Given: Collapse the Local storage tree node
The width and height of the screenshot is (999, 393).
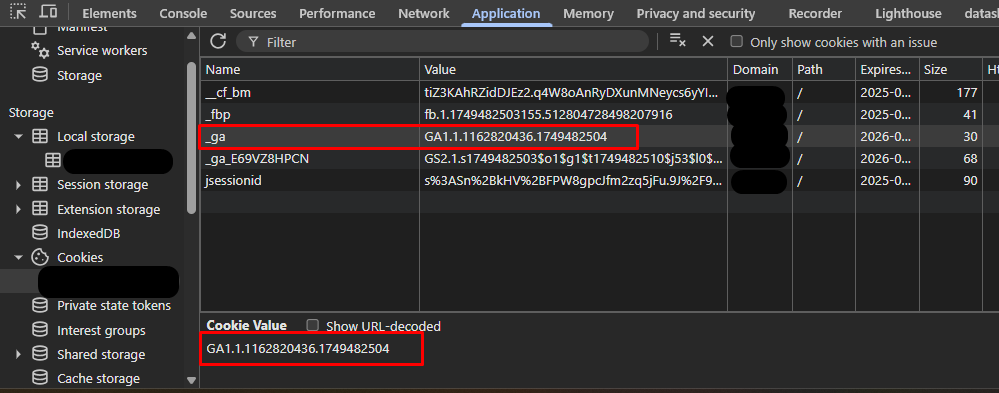Looking at the screenshot, I should tap(18, 136).
